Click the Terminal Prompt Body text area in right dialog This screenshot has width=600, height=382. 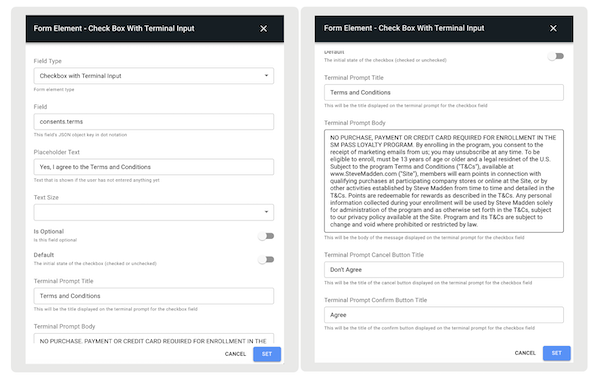(x=443, y=181)
